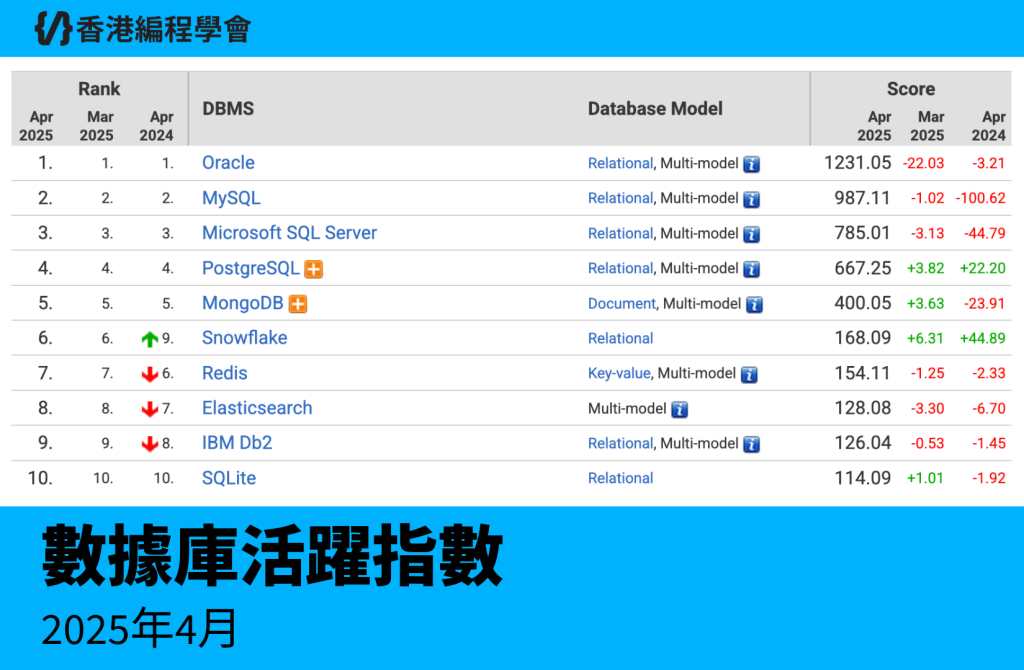Click the Relational link in the Oracle row

point(620,163)
